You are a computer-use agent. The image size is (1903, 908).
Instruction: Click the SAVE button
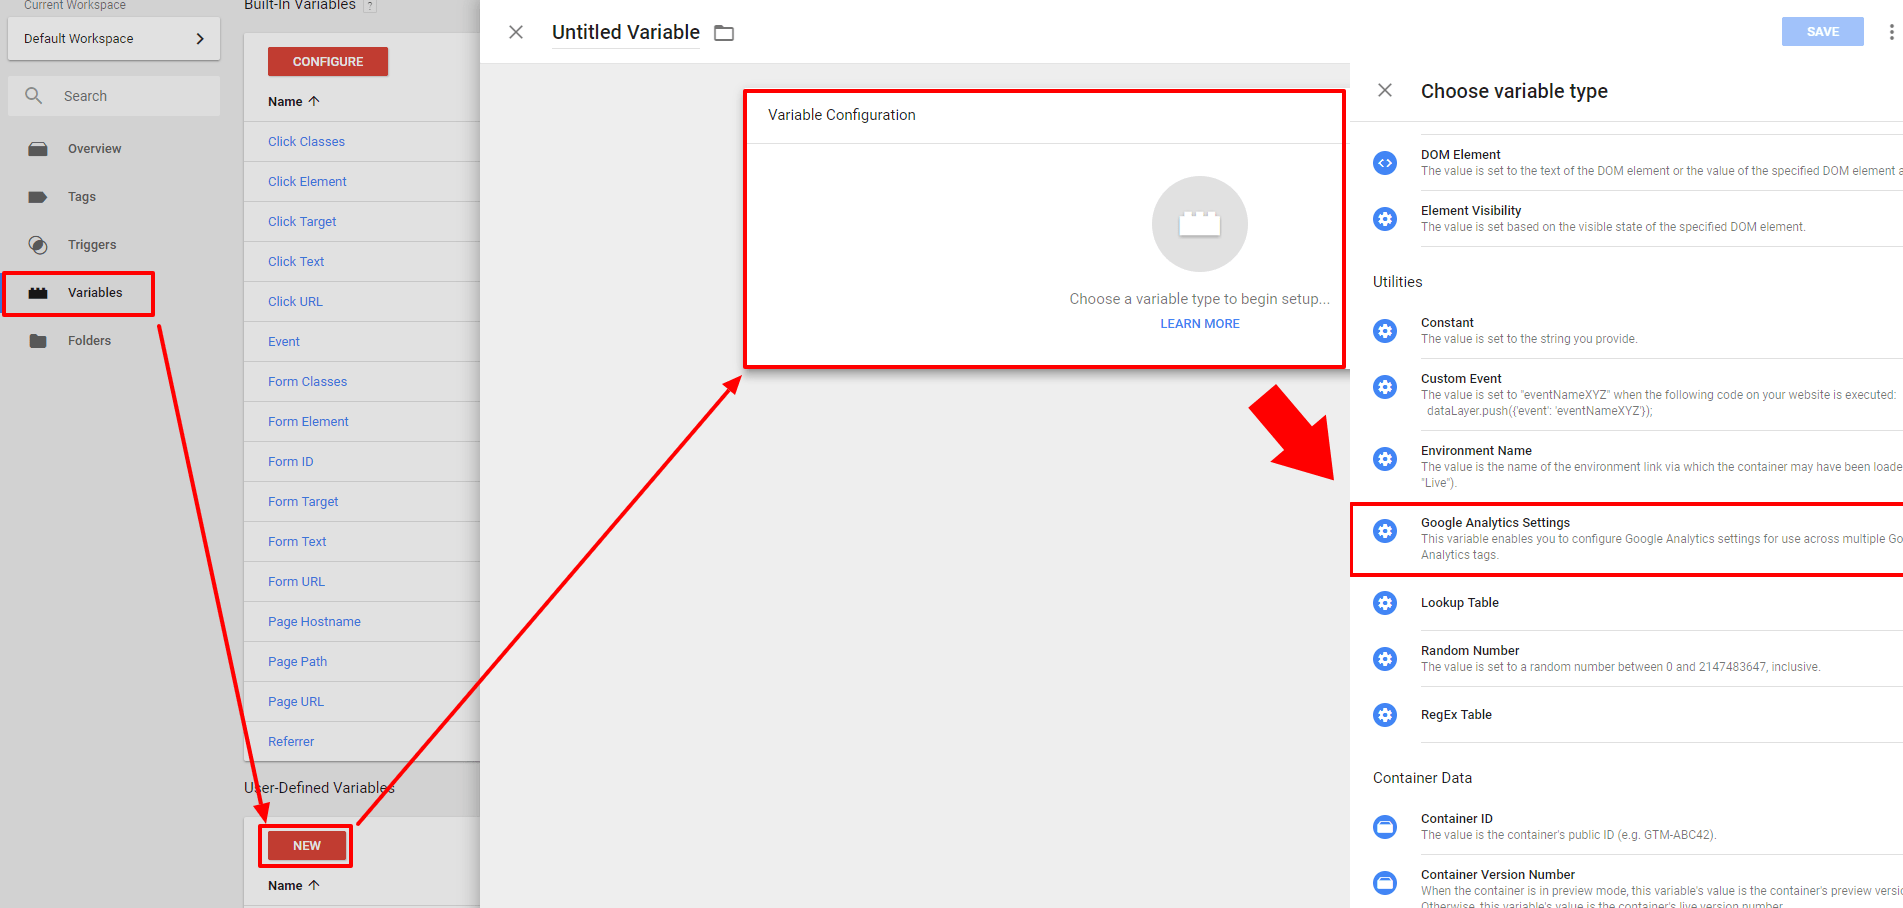(1822, 32)
